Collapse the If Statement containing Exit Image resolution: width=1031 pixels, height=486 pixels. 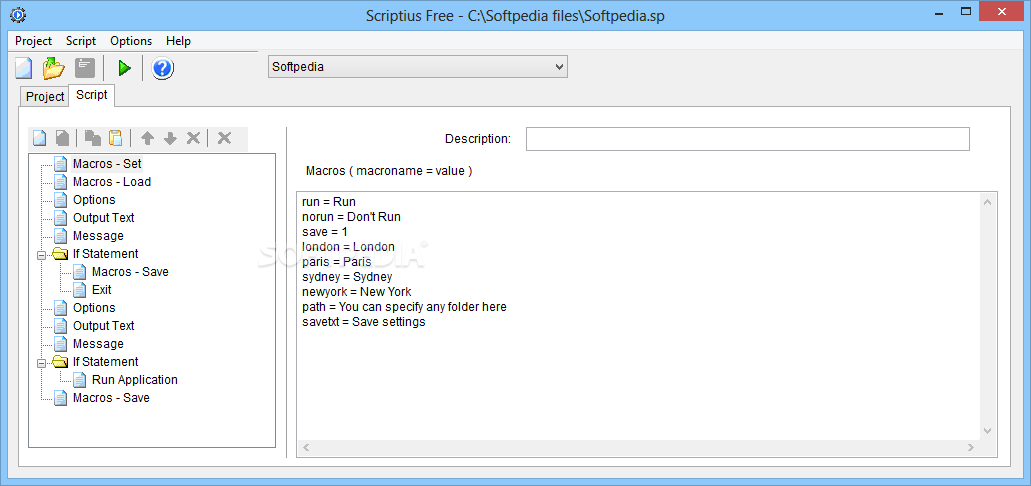click(41, 255)
